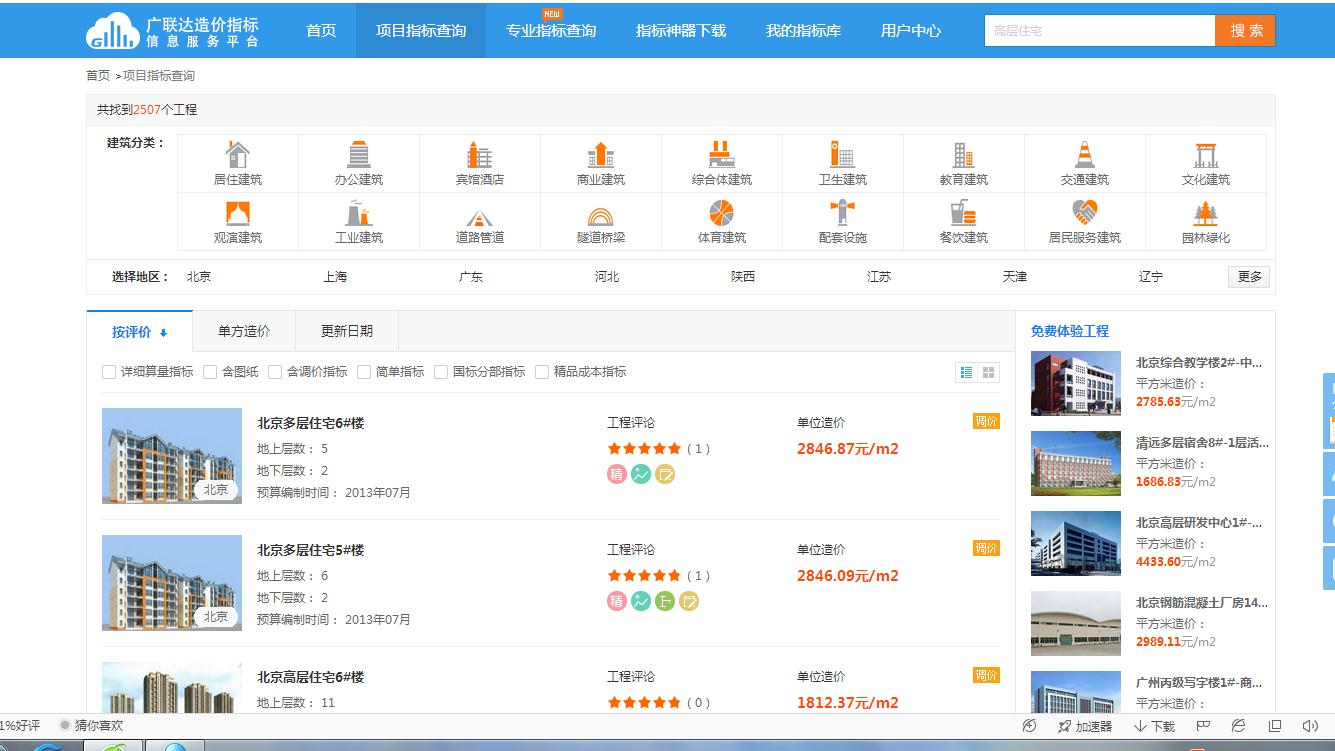Open the 项目指标查询 navigation item

[421, 31]
